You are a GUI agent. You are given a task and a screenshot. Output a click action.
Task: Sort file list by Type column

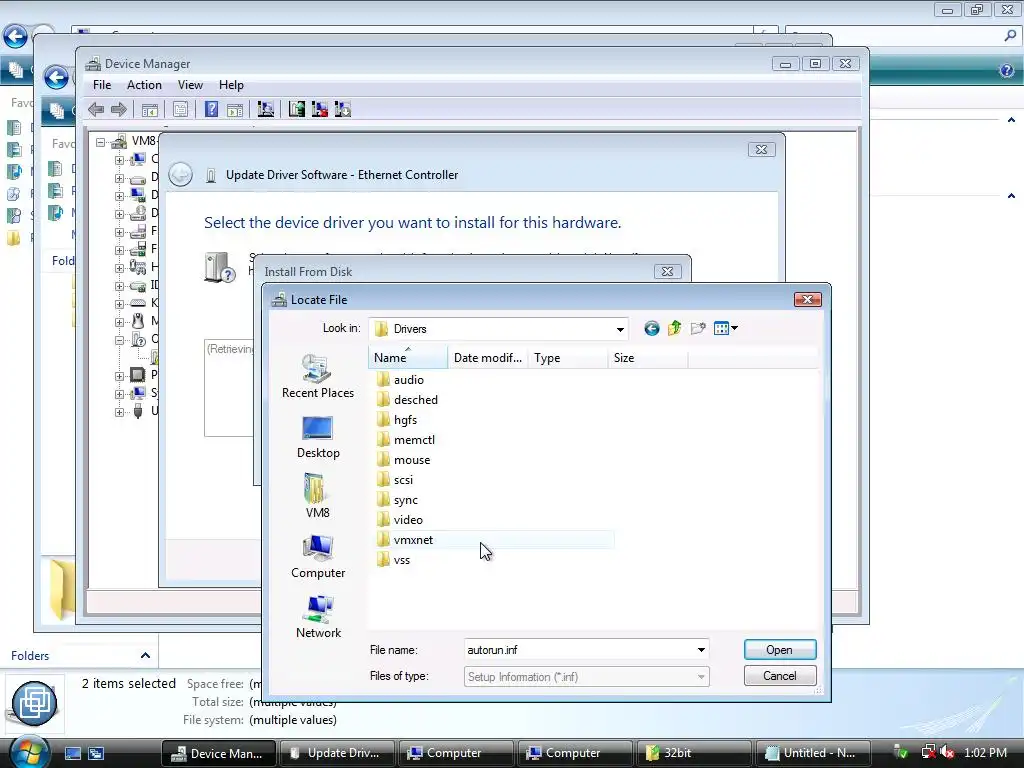[568, 358]
